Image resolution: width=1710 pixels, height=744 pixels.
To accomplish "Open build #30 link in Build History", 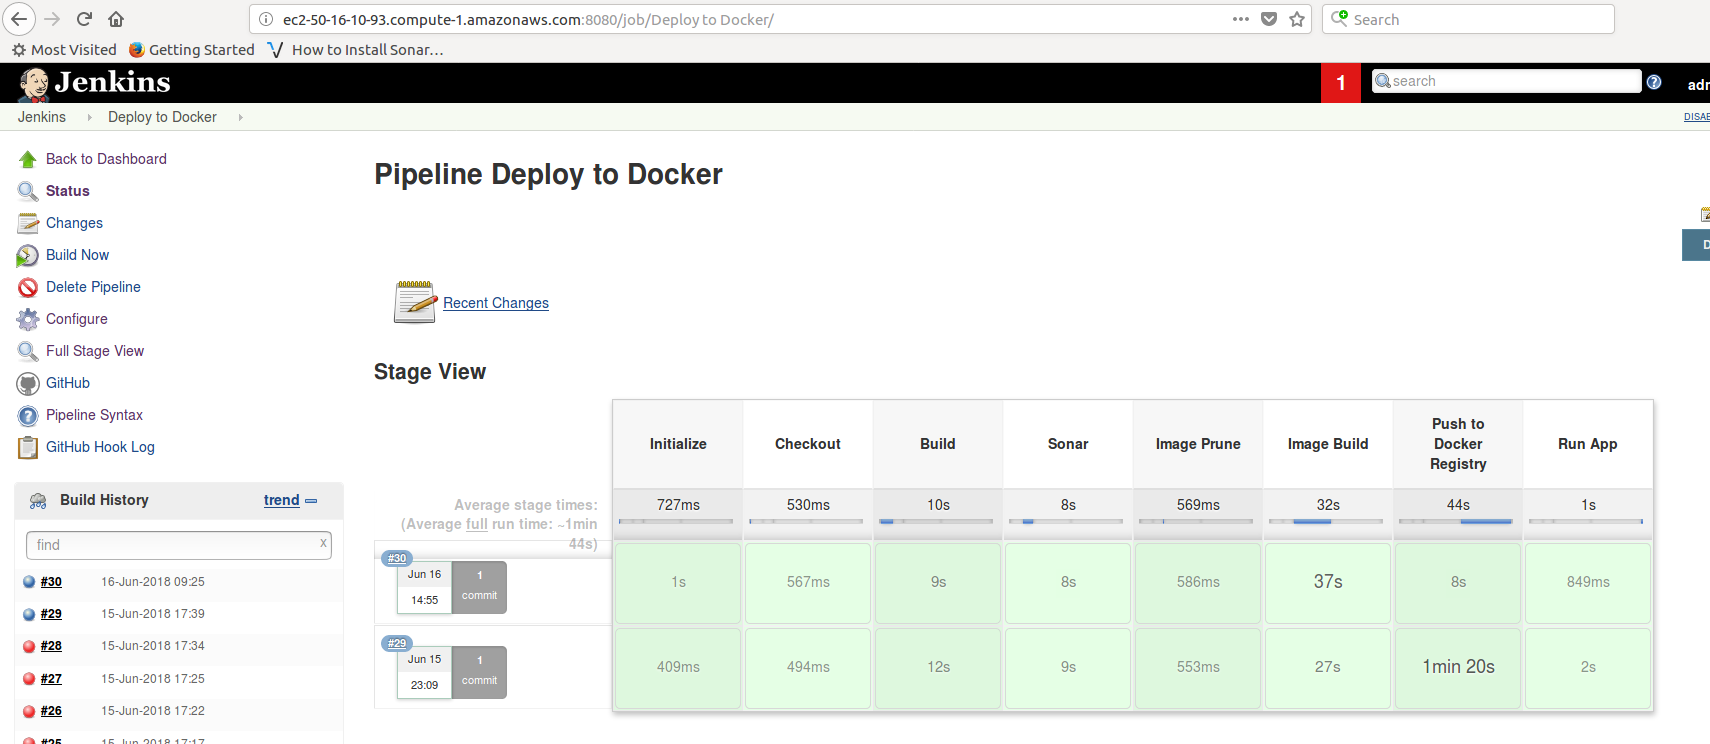I will pos(51,582).
